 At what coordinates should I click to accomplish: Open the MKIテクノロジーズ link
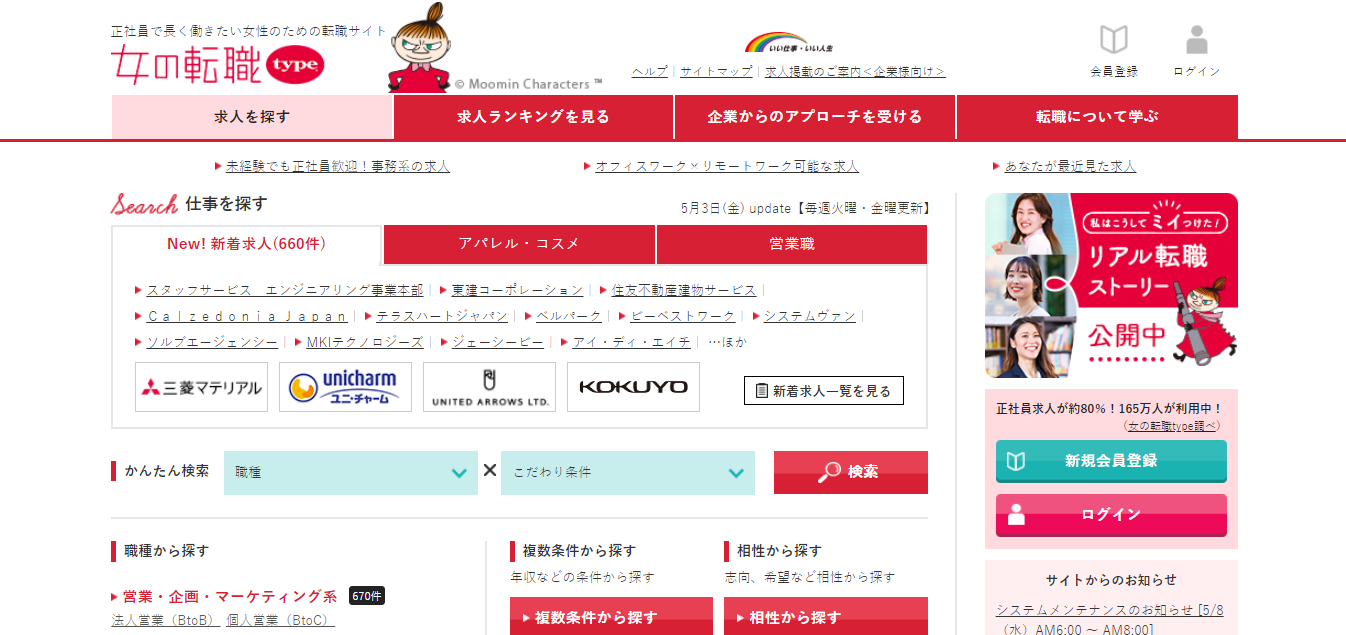365,342
